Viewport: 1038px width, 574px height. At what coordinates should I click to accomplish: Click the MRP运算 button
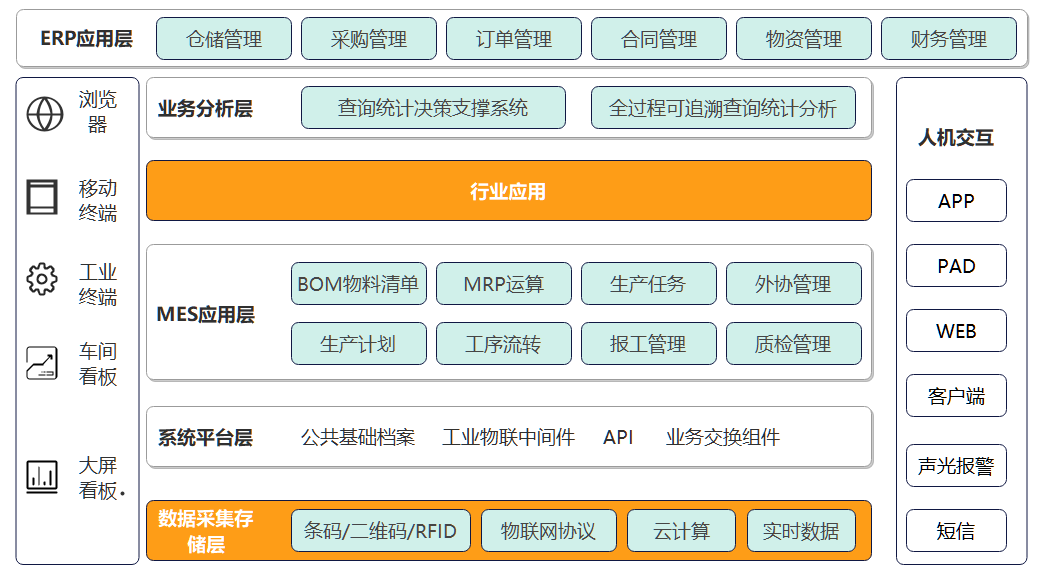(504, 284)
